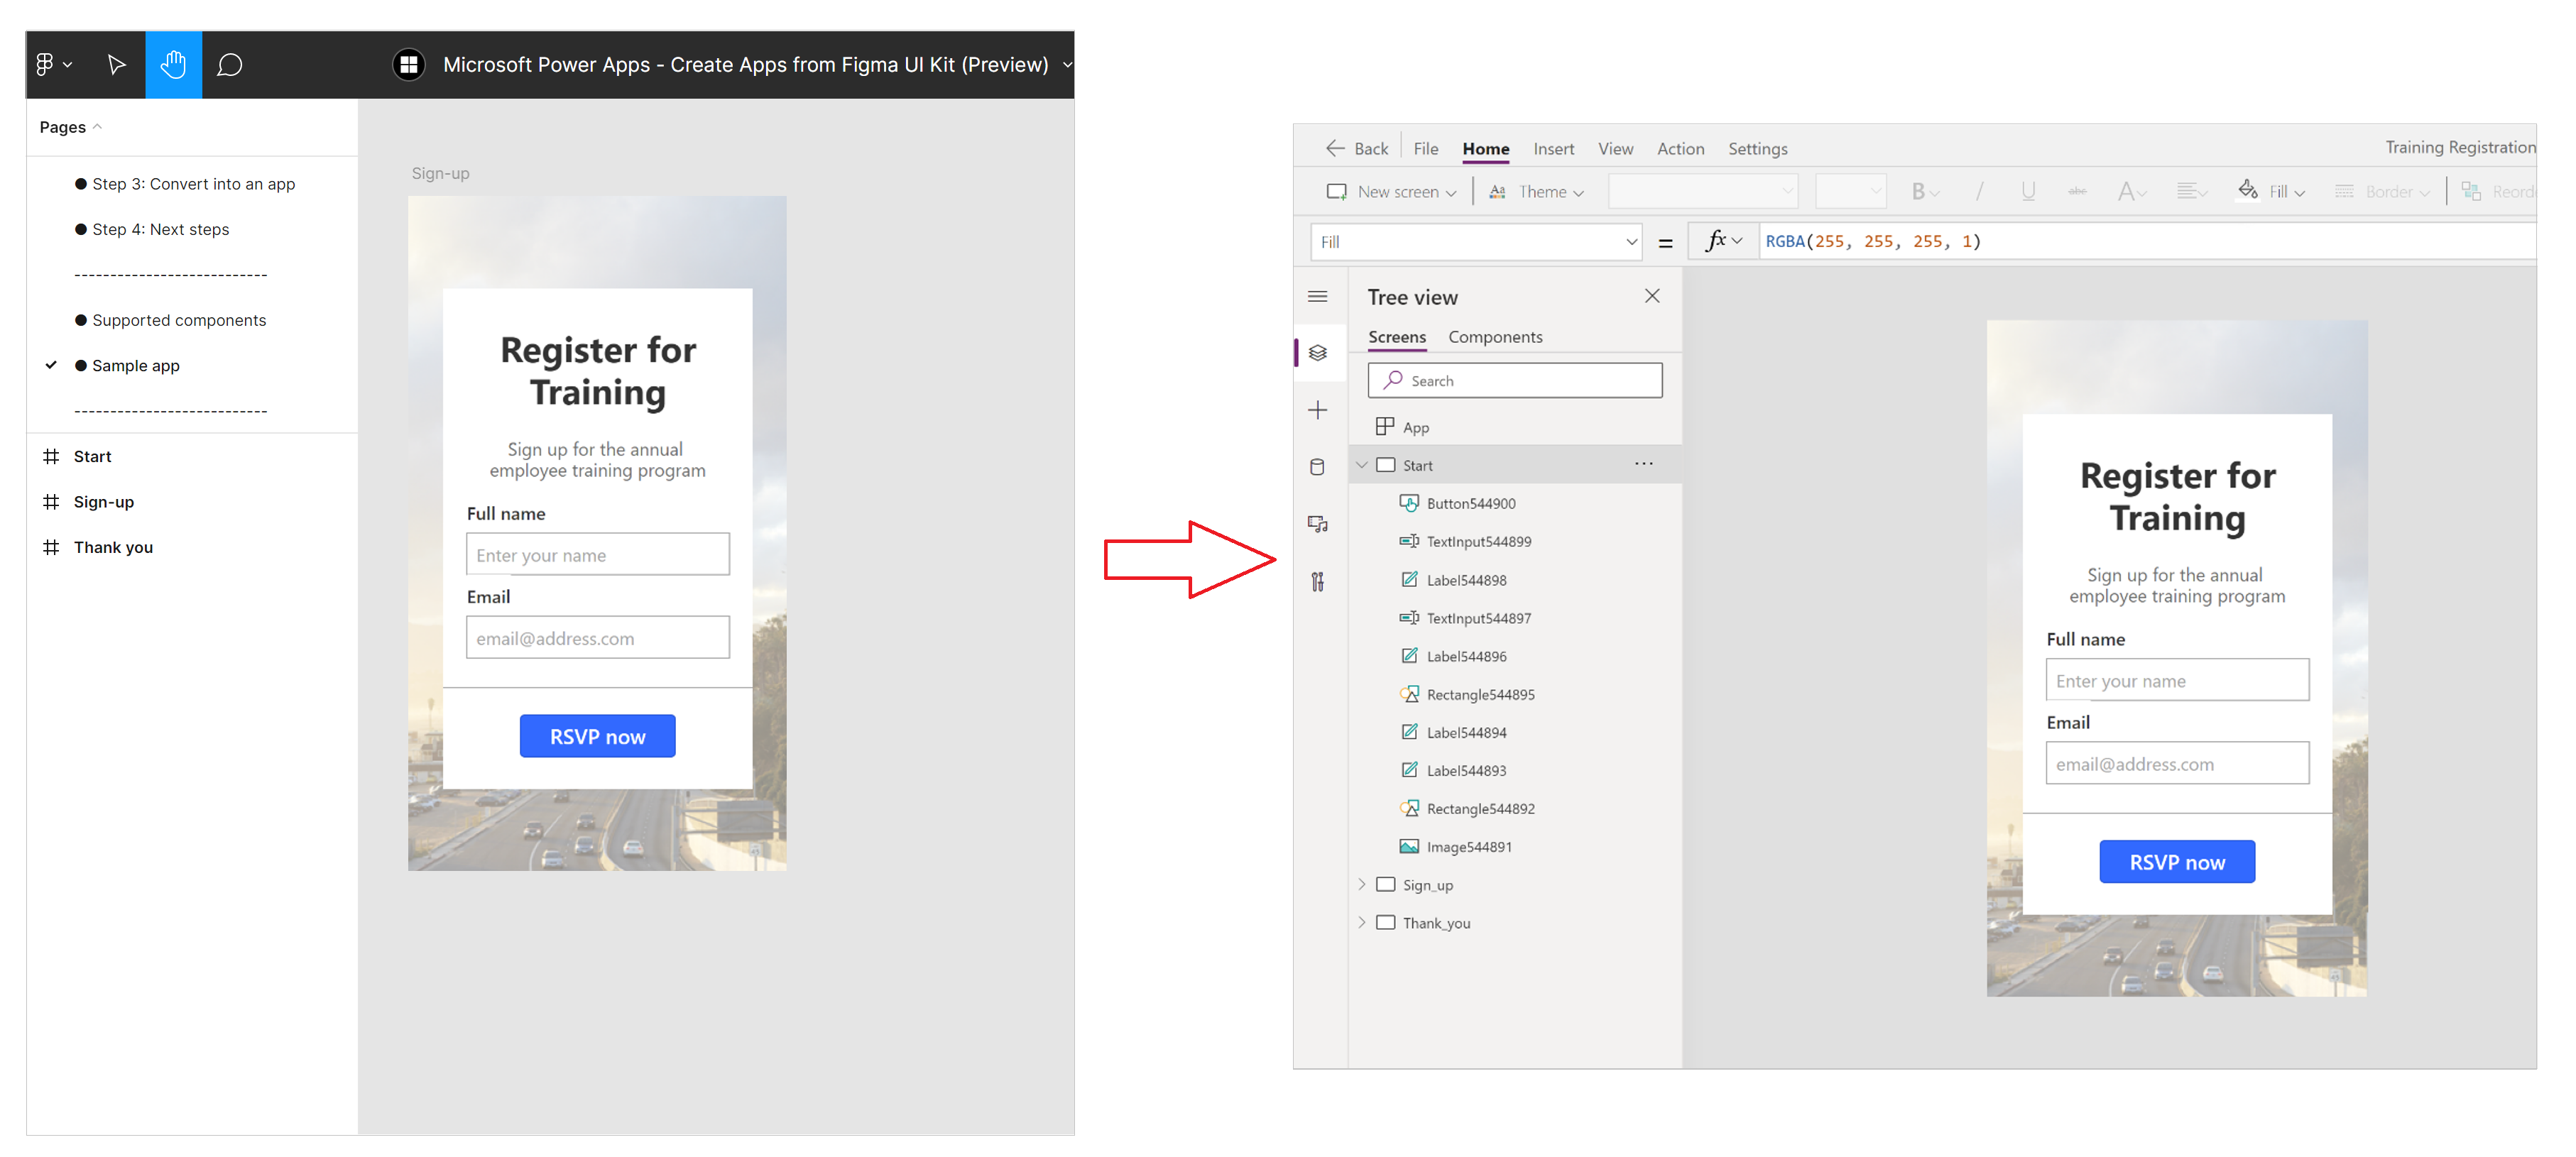Screen dimensions: 2576x1157
Task: Click the New screen dropdown arrow
Action: pyautogui.click(x=1452, y=192)
